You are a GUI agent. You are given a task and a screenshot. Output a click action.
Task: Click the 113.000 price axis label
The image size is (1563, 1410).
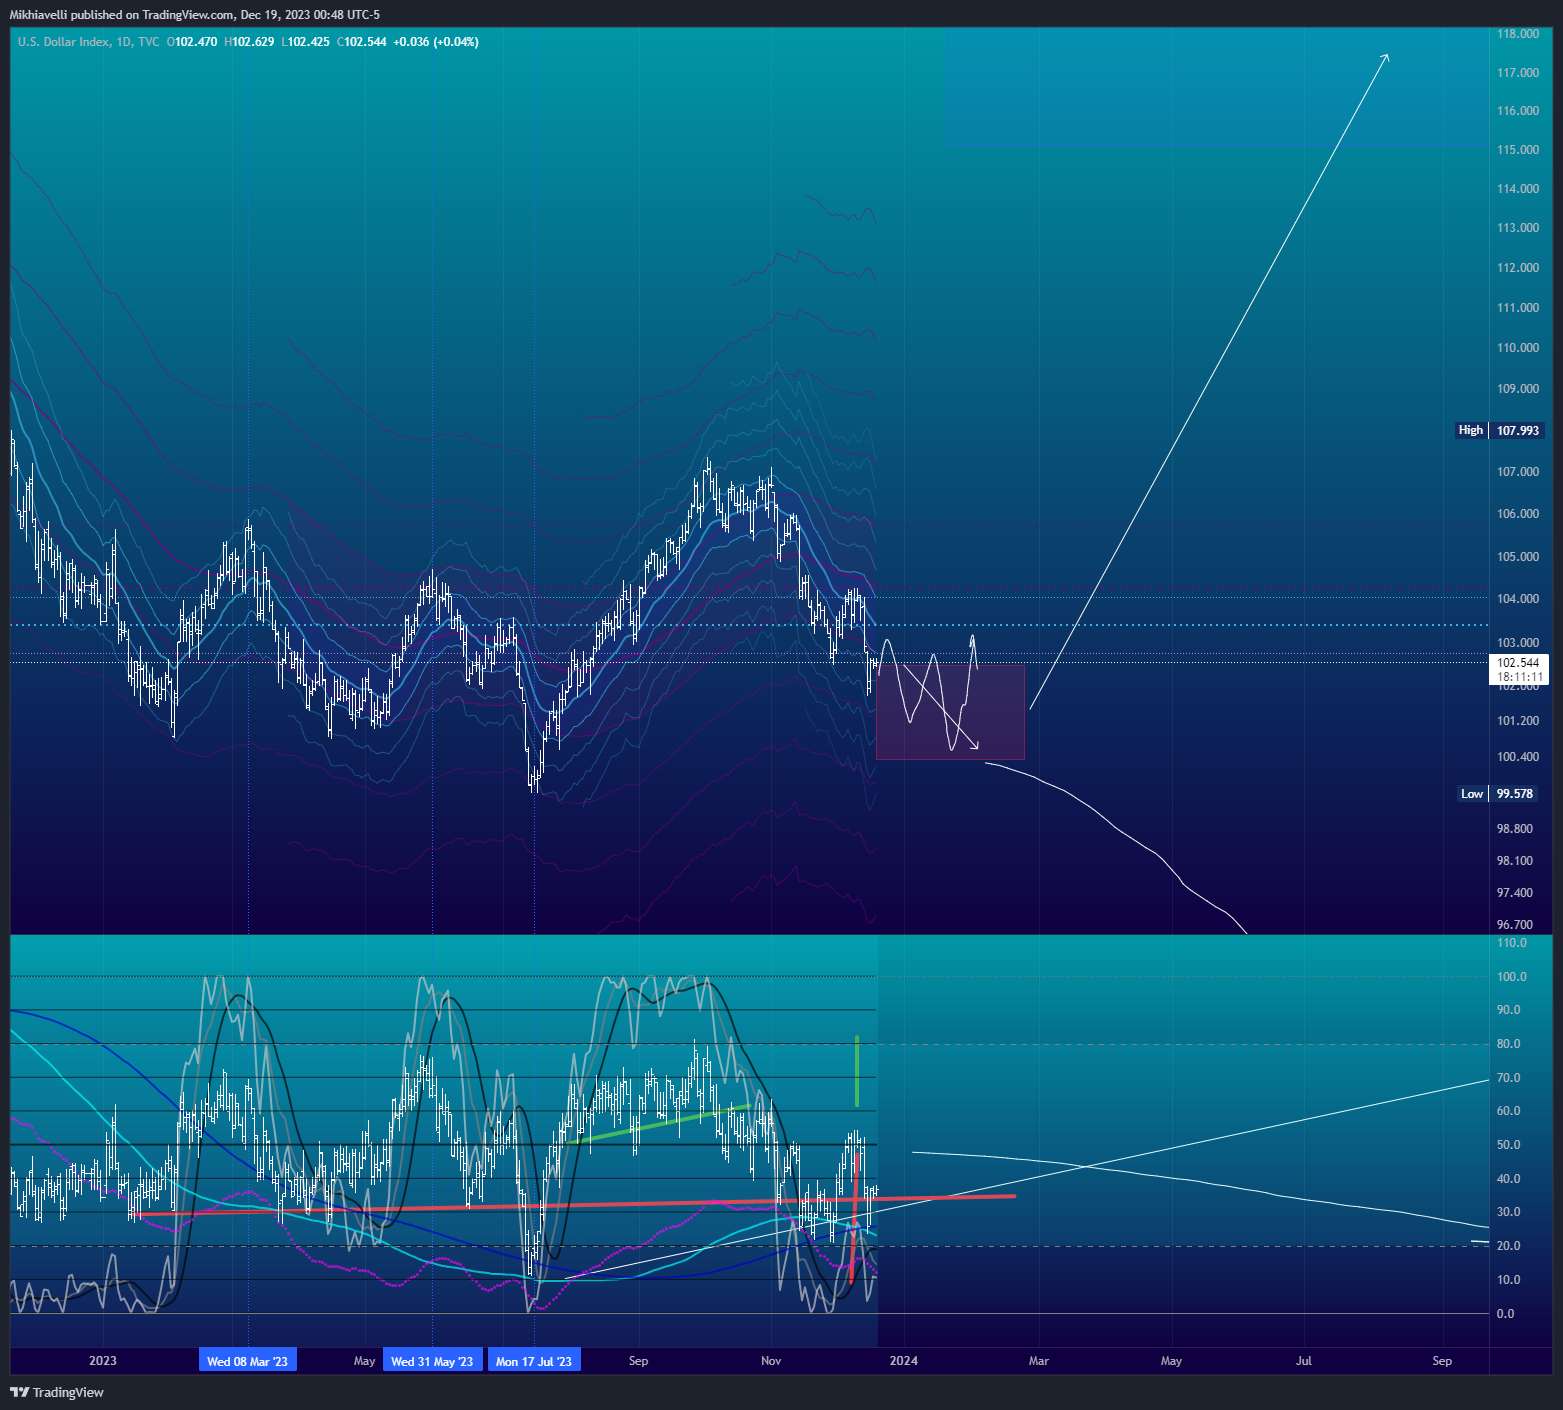1518,228
